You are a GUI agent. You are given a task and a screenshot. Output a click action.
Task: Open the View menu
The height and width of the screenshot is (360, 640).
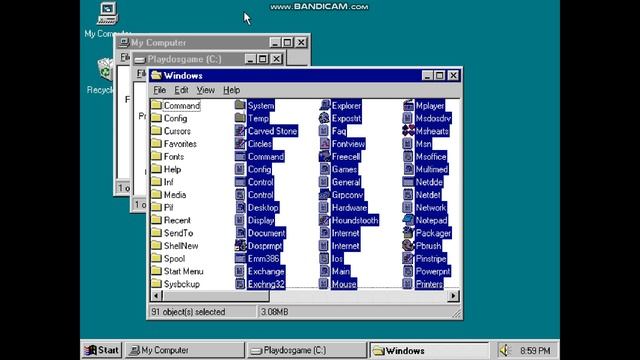click(x=205, y=90)
